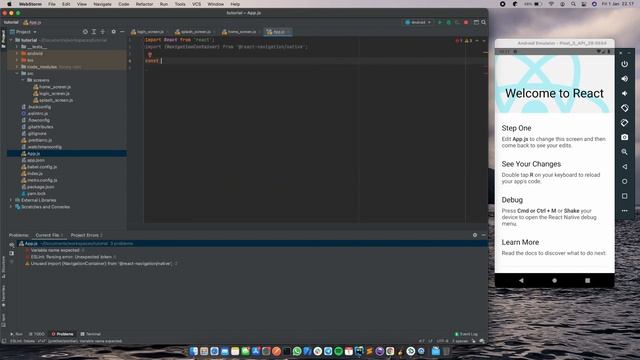Select the locate-opened-file target icon in Project panel

85,32
